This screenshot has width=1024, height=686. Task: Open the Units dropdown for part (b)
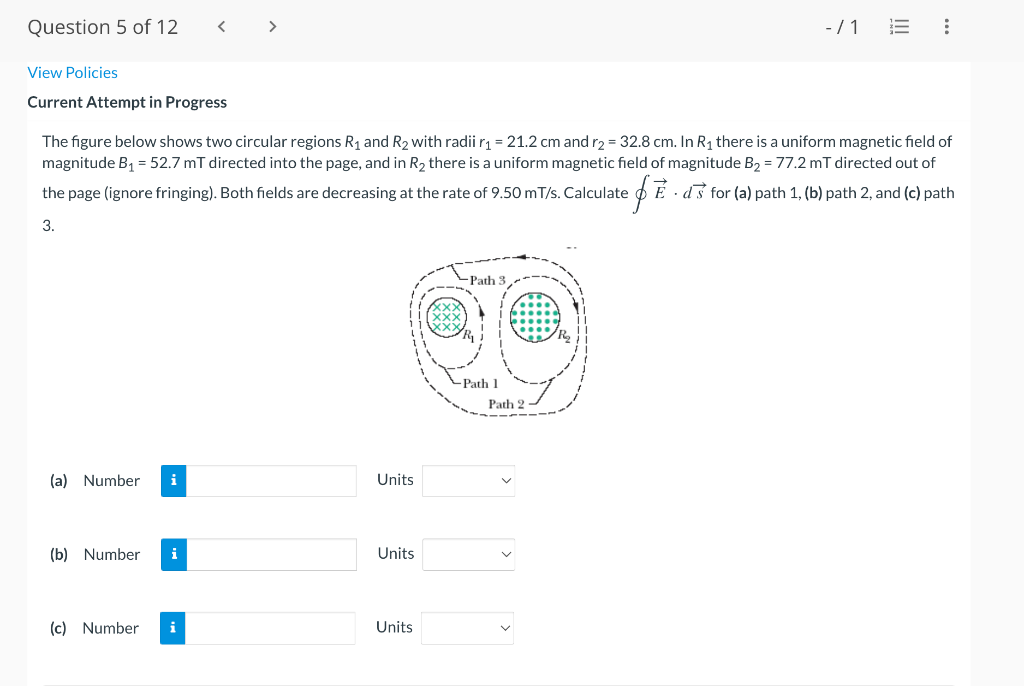tap(468, 555)
